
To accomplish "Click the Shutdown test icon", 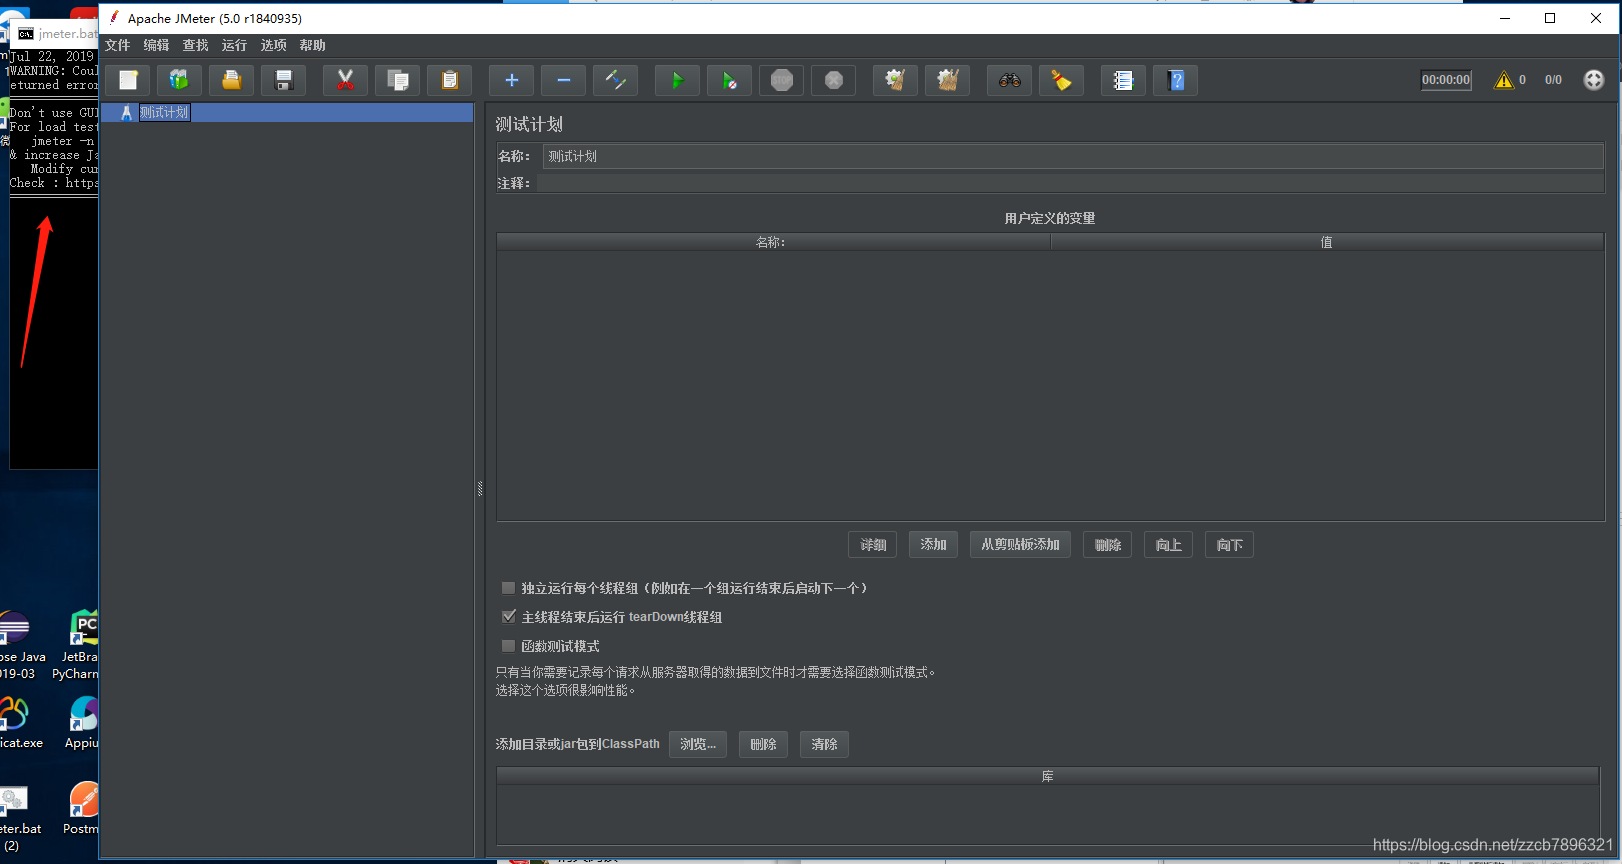I will (833, 80).
